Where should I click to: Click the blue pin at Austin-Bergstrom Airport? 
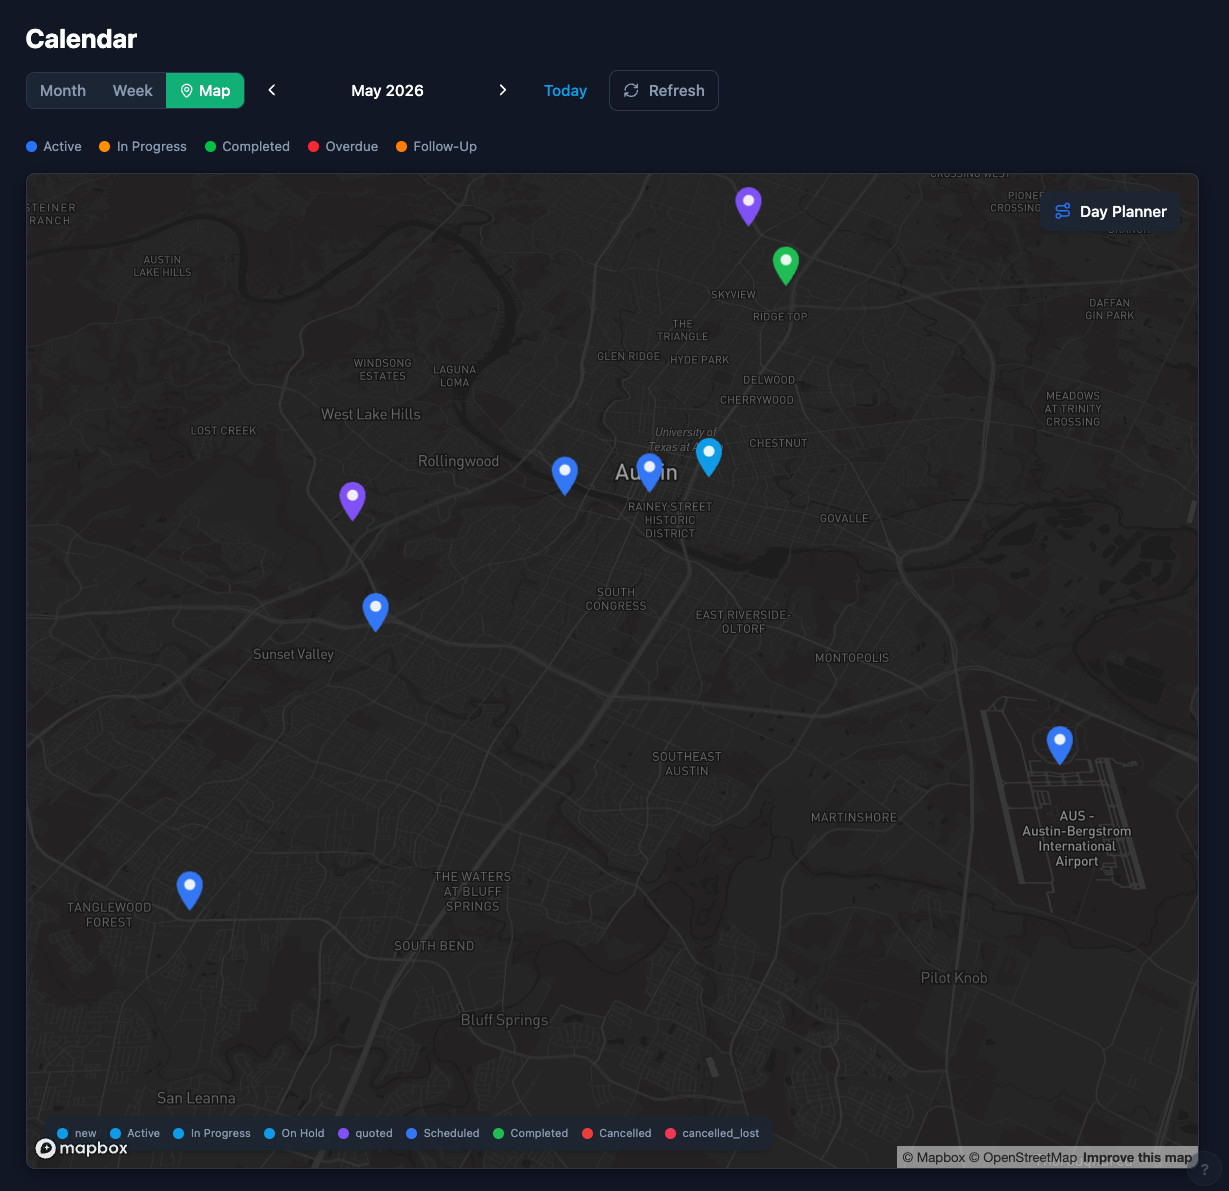[1060, 745]
